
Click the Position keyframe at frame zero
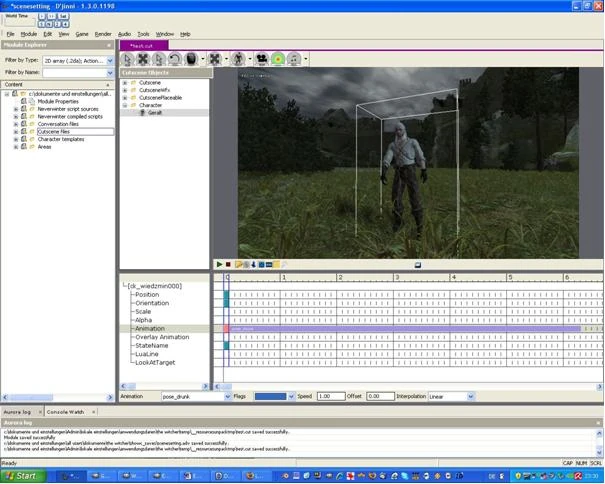(x=226, y=294)
